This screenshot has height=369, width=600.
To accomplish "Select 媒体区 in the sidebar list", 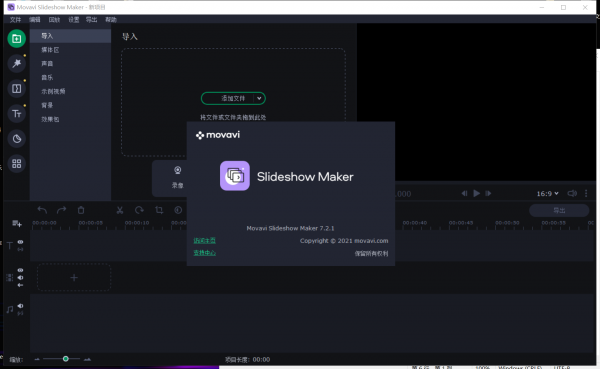I will tap(70, 50).
